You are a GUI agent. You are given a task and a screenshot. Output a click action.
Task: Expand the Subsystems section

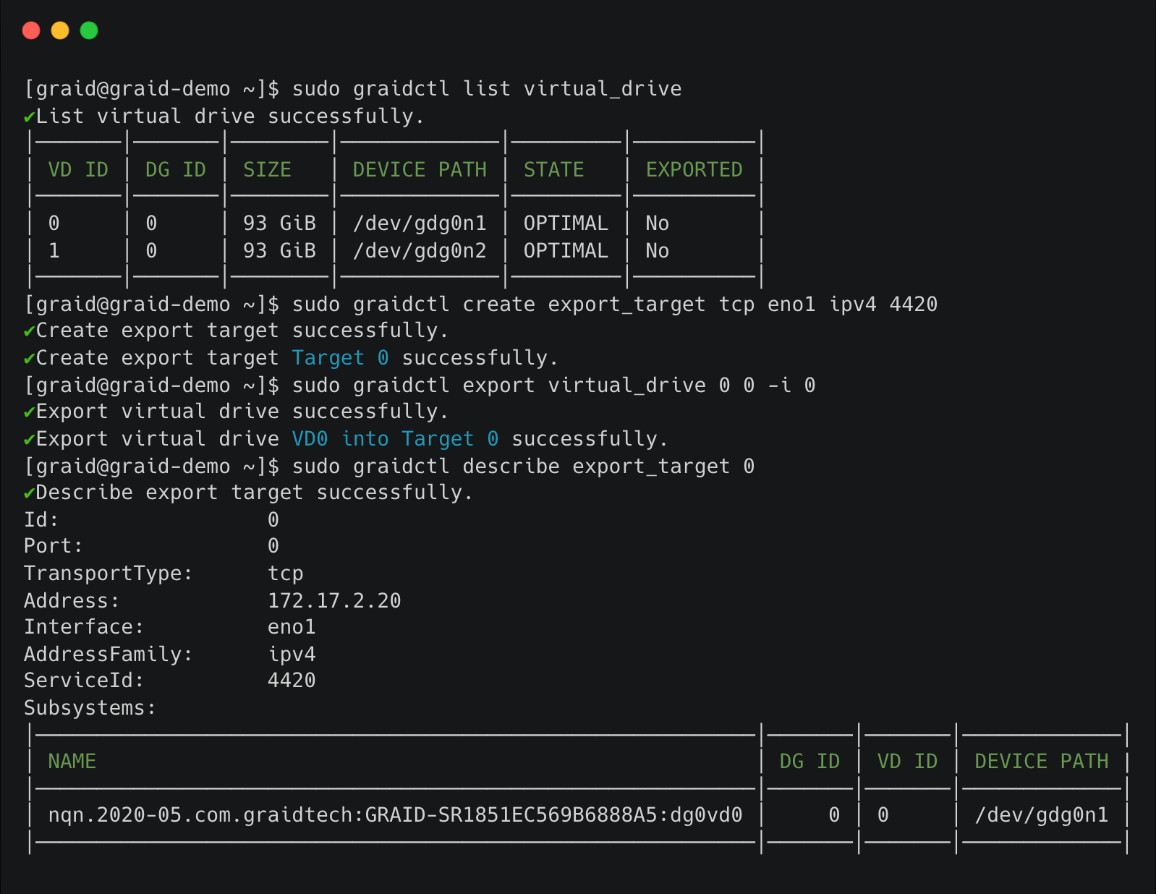click(x=96, y=707)
